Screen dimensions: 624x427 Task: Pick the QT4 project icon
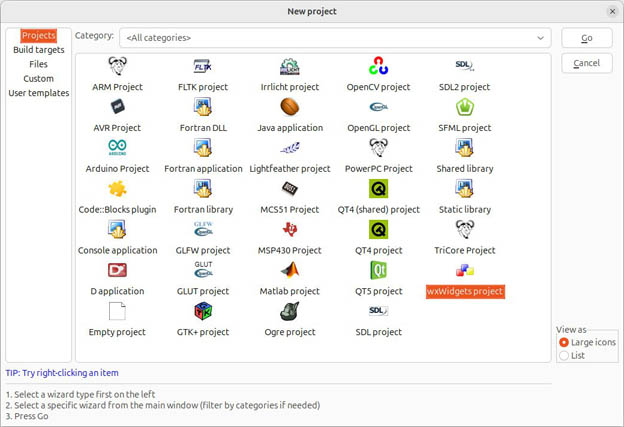[x=378, y=230]
